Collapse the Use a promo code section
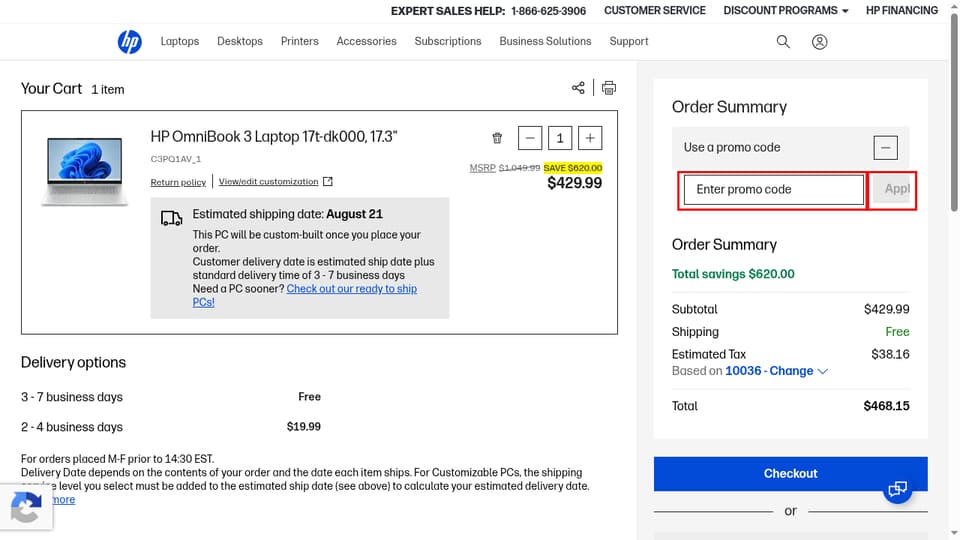Screen dimensions: 960x540 885,148
